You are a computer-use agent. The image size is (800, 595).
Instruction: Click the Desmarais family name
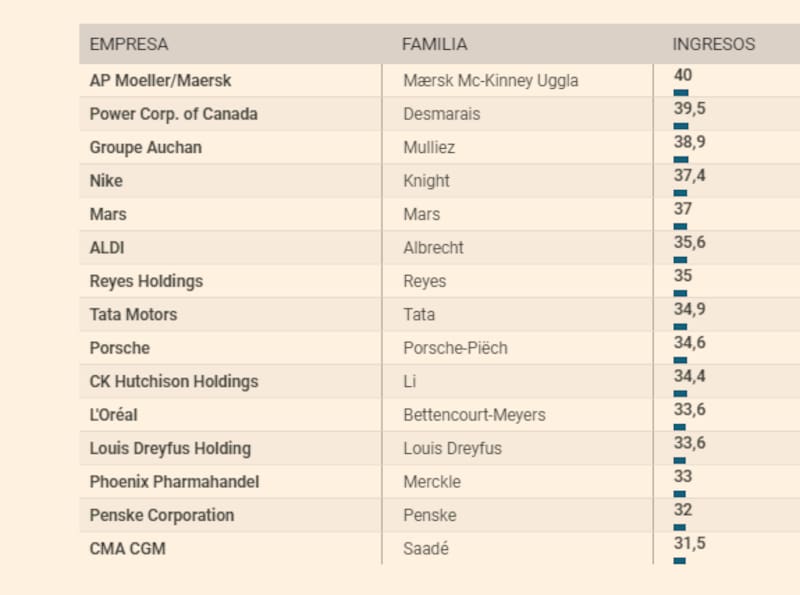point(441,114)
